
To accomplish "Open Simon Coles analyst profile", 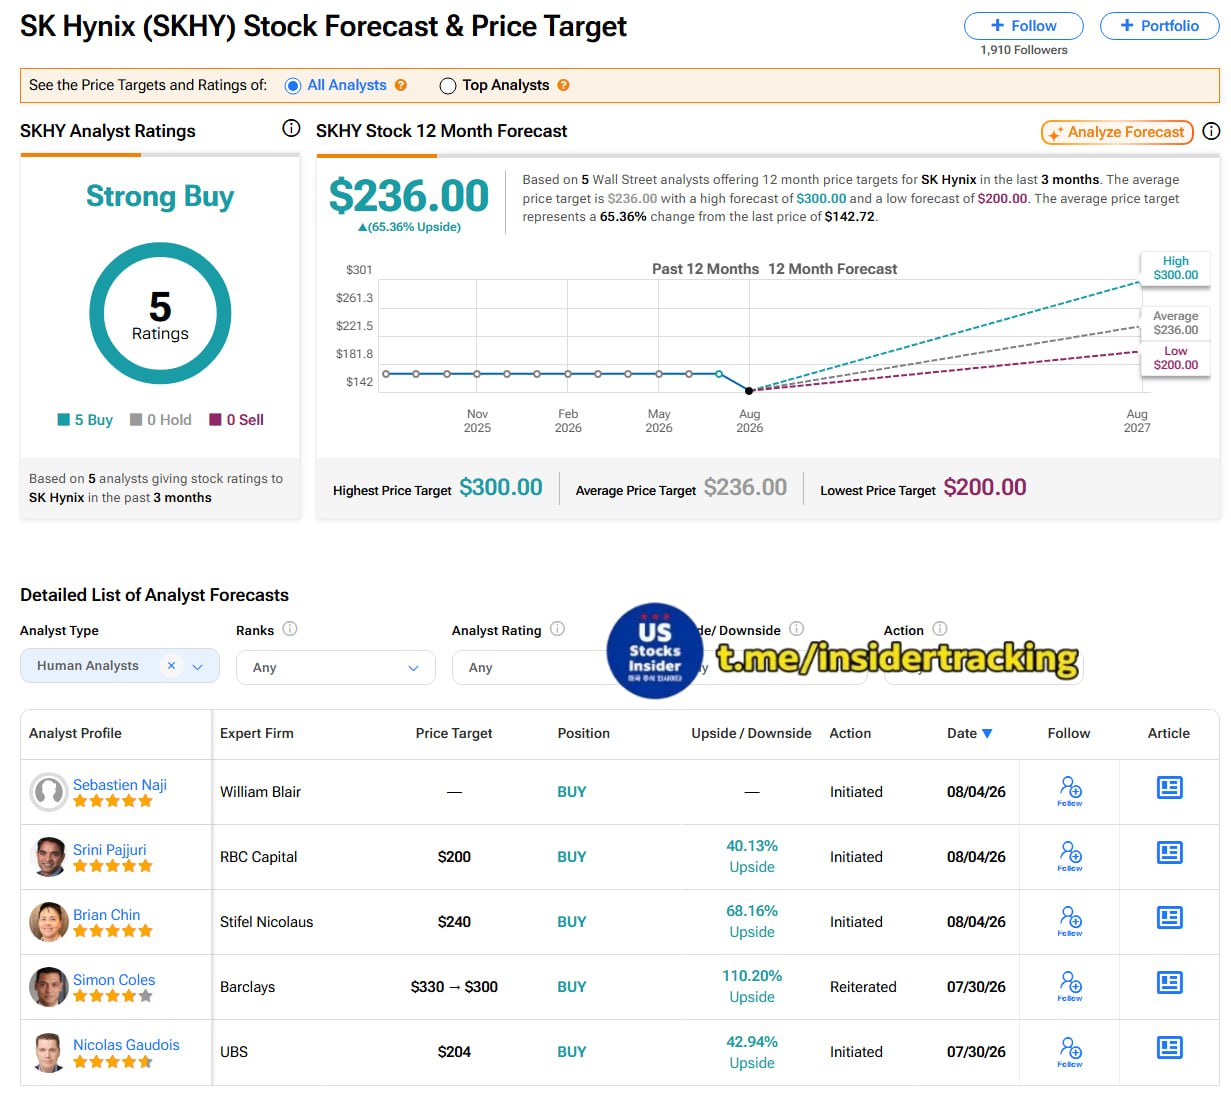I will [114, 980].
